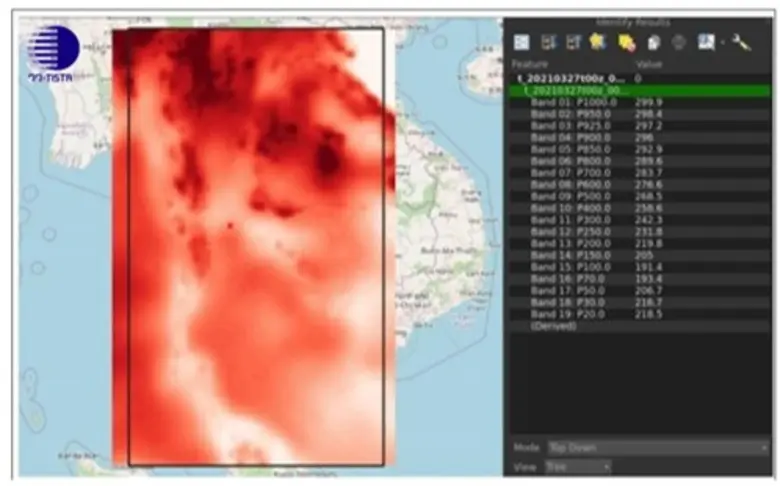
Task: Click the Feature column header
Action: point(530,64)
